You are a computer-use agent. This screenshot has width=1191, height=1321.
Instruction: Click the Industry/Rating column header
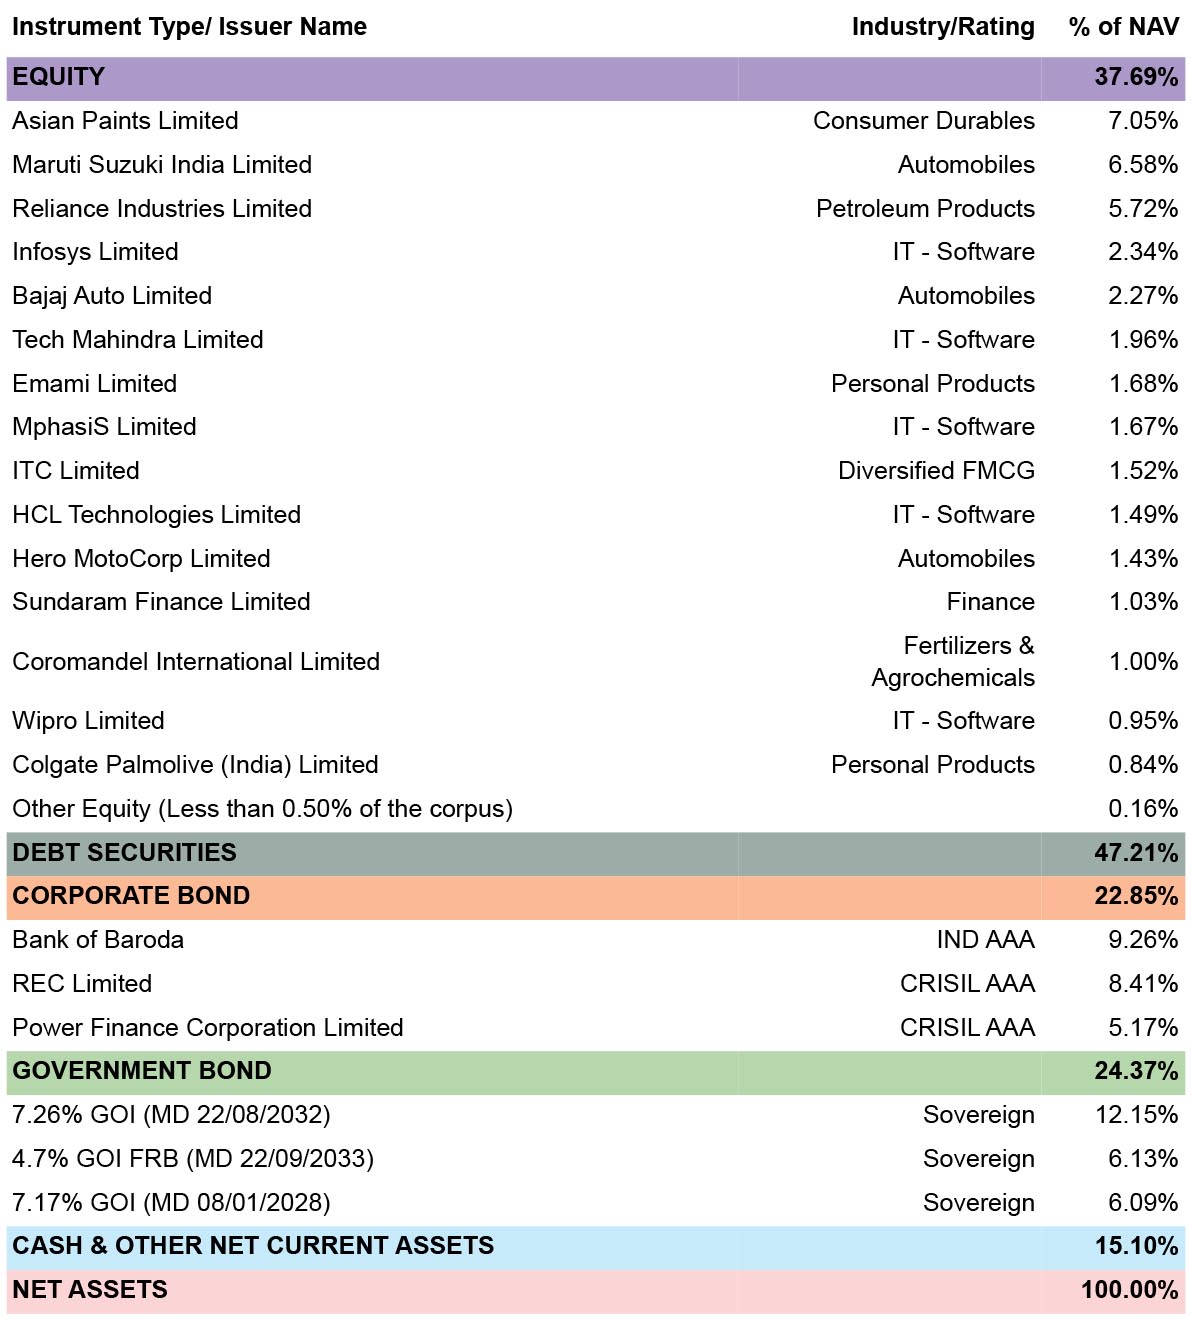pos(943,27)
